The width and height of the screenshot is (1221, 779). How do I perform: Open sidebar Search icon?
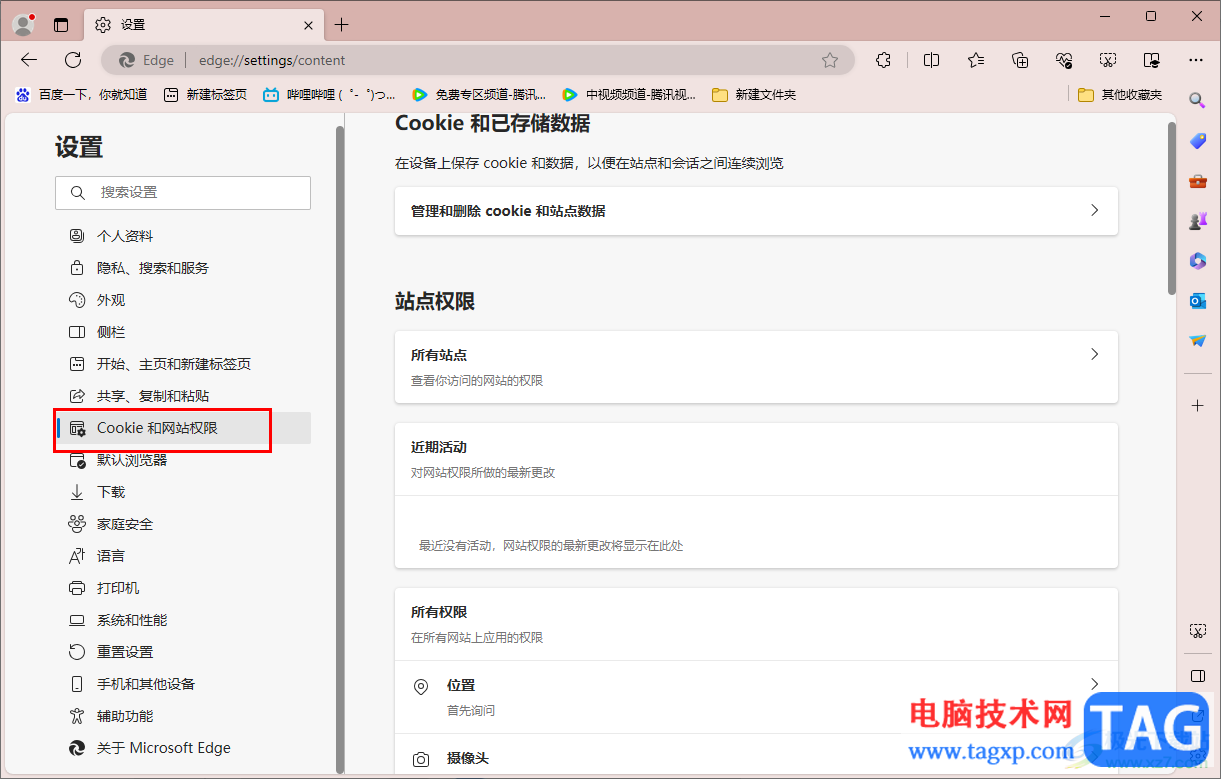pos(1197,100)
